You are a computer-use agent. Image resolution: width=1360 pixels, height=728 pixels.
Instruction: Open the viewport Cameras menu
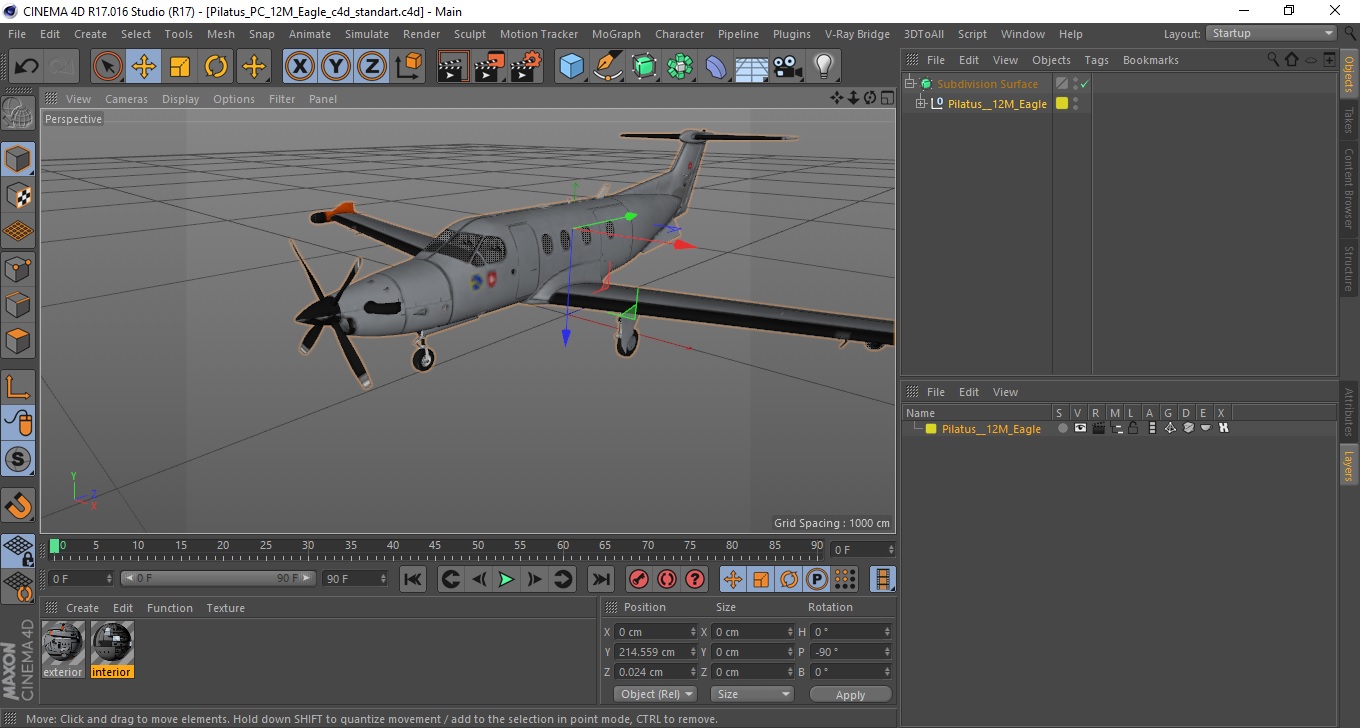[126, 99]
